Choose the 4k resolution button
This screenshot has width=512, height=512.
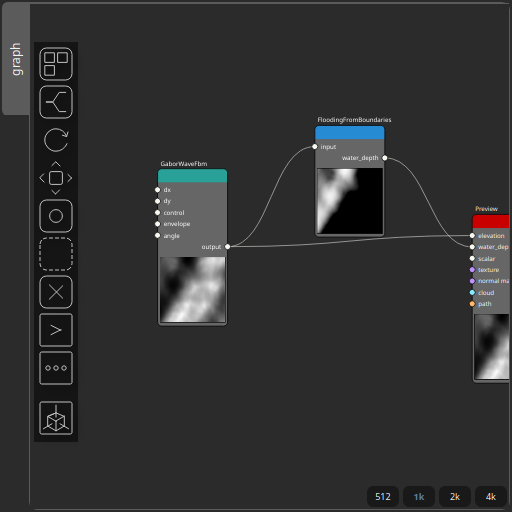click(491, 497)
